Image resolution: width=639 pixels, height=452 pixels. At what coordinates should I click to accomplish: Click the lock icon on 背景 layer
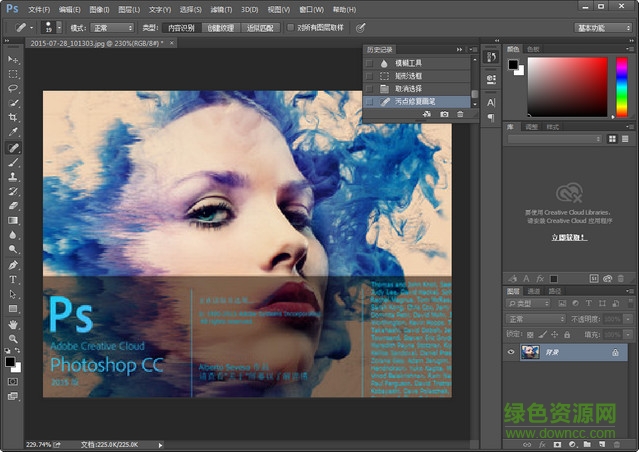click(x=614, y=352)
